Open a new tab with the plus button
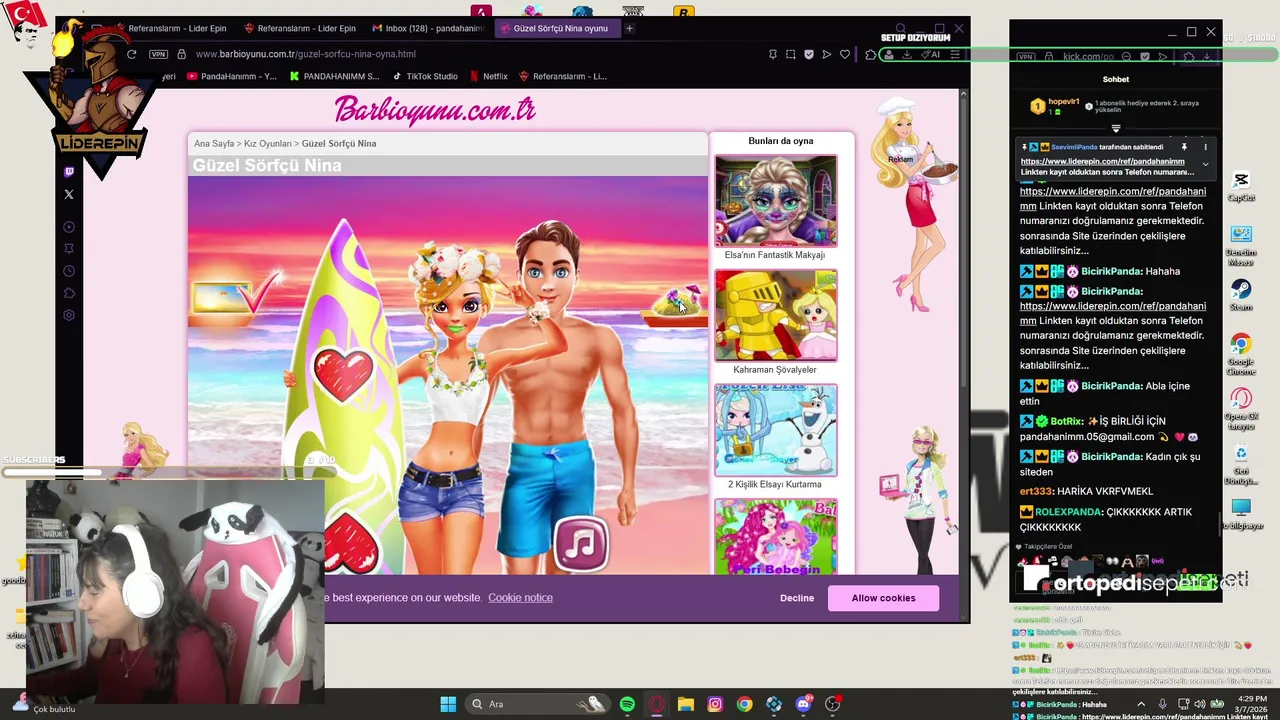This screenshot has height=720, width=1280. (629, 28)
